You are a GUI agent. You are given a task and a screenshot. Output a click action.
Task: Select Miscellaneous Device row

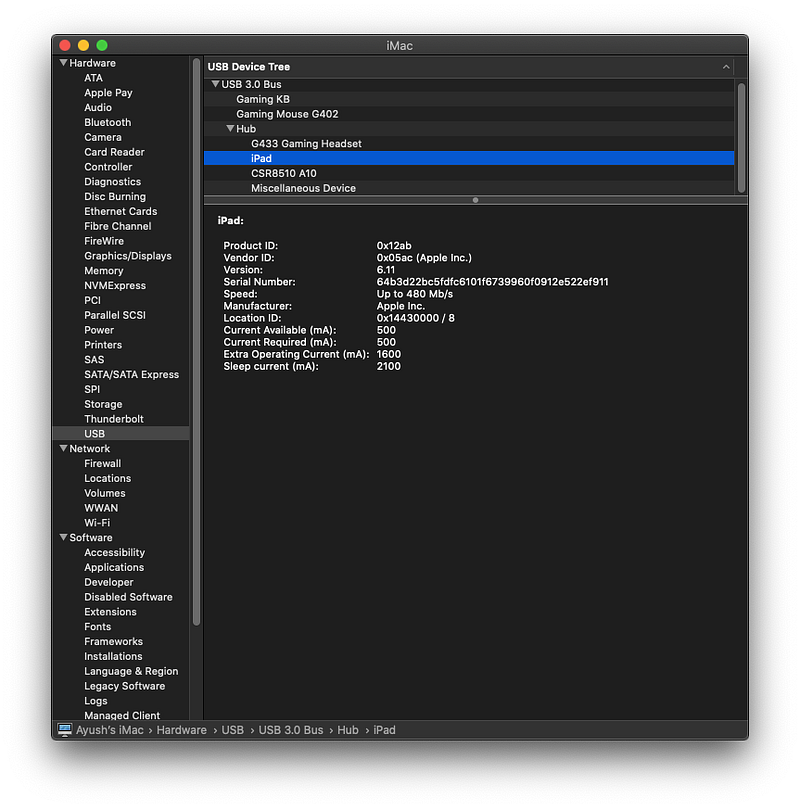tap(469, 188)
